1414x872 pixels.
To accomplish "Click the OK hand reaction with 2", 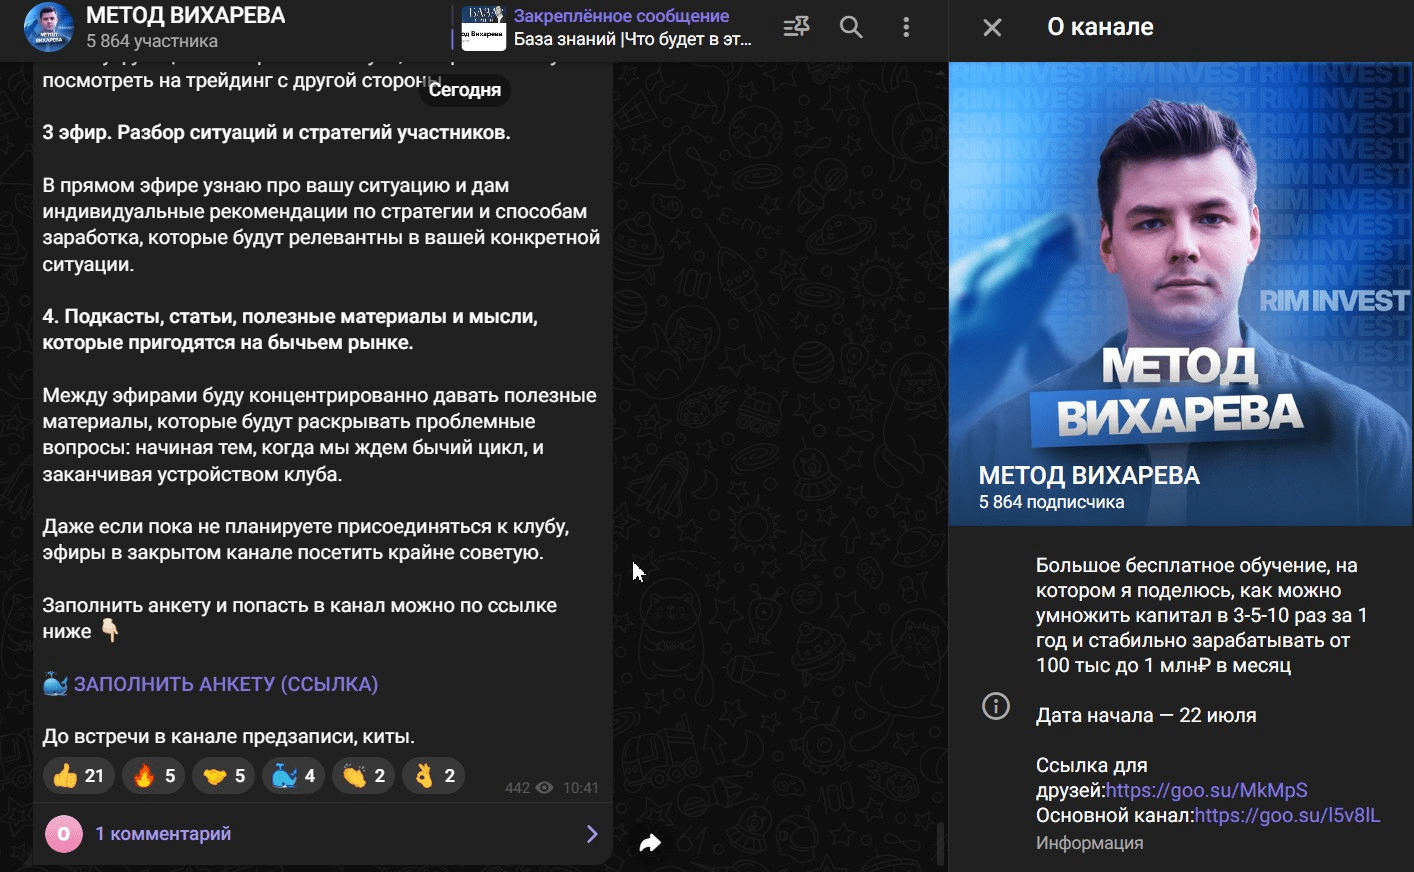I will point(434,776).
